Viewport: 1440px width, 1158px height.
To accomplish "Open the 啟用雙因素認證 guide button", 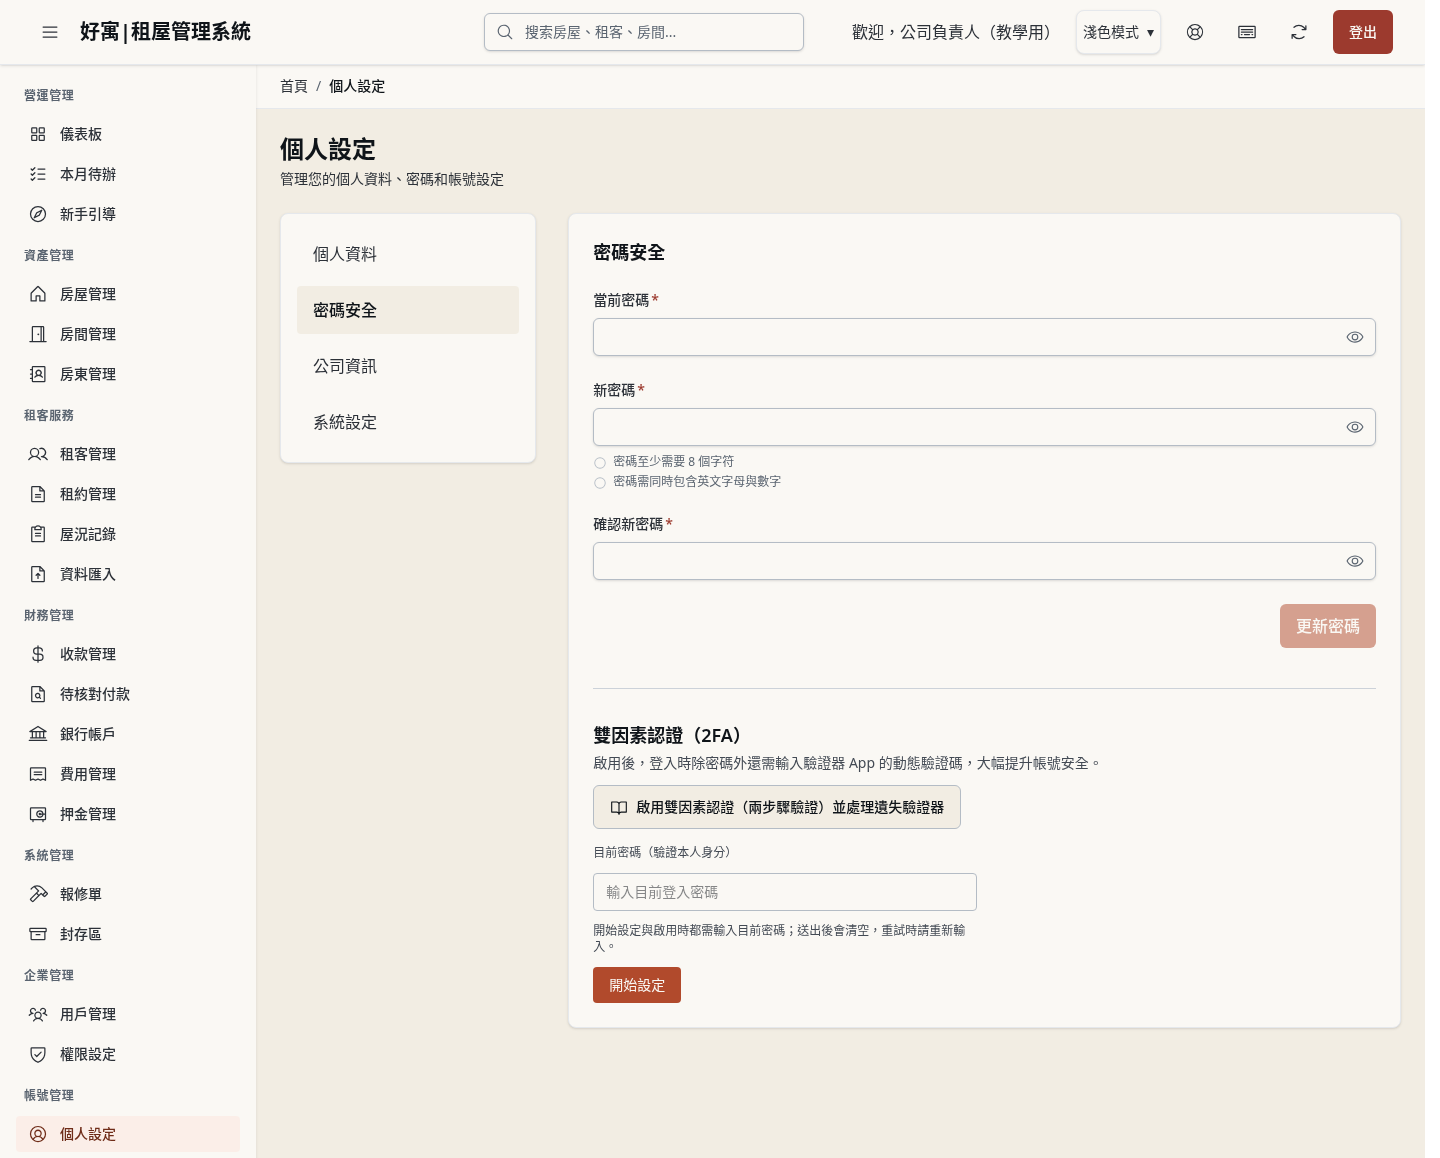I will pos(777,807).
